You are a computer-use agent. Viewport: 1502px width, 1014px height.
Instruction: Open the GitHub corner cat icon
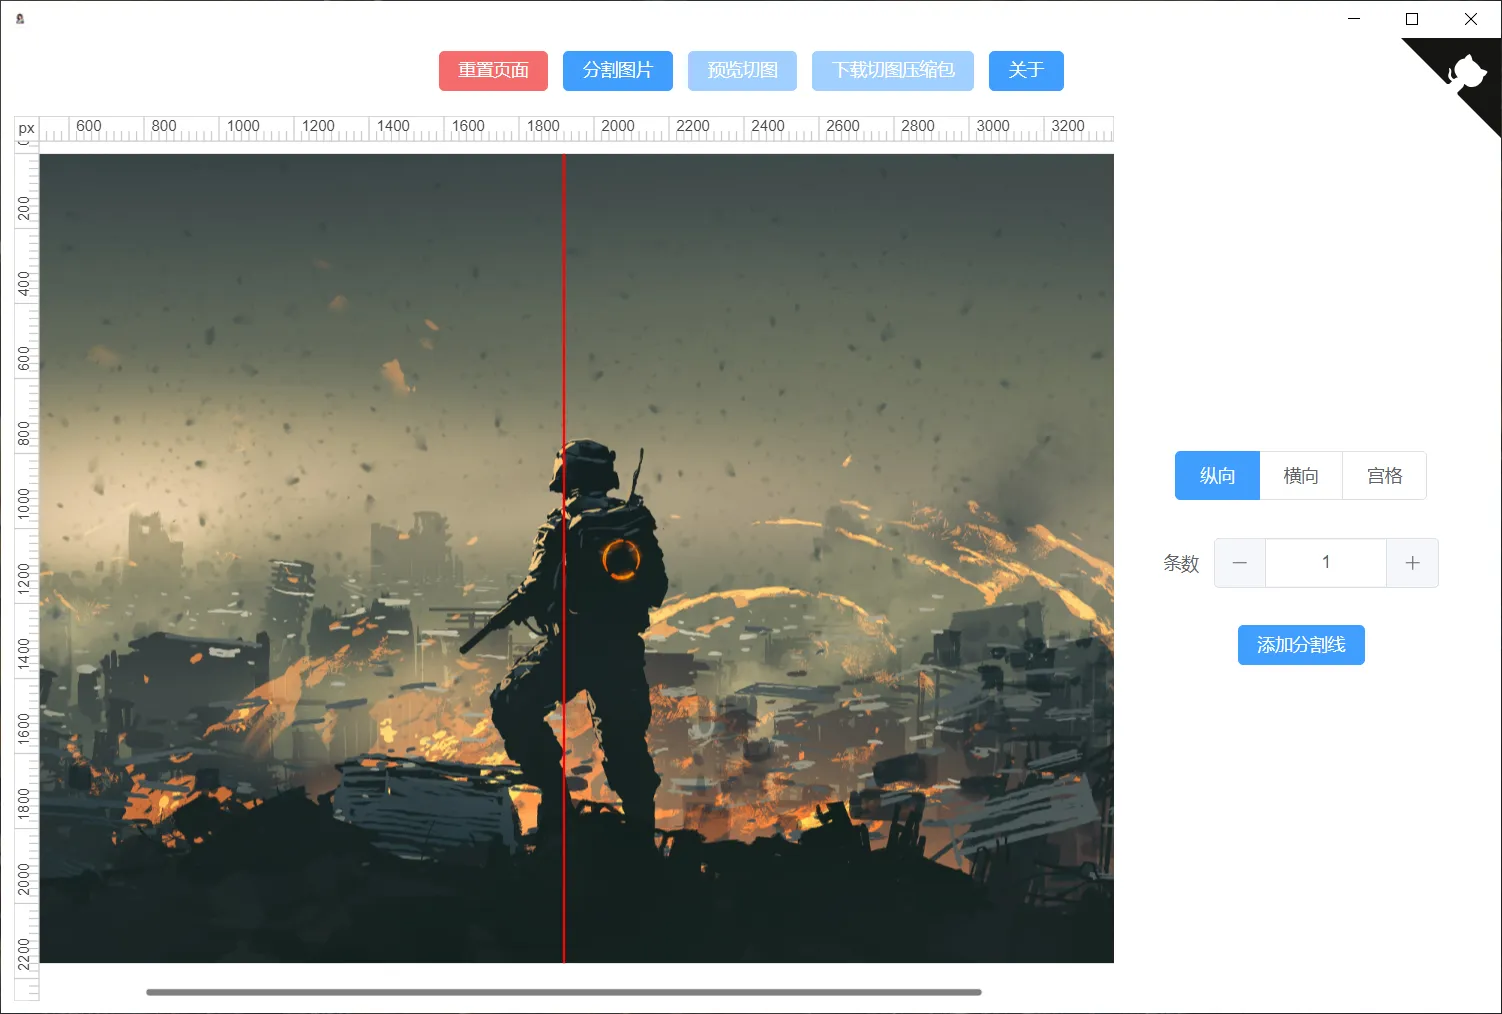pos(1467,73)
